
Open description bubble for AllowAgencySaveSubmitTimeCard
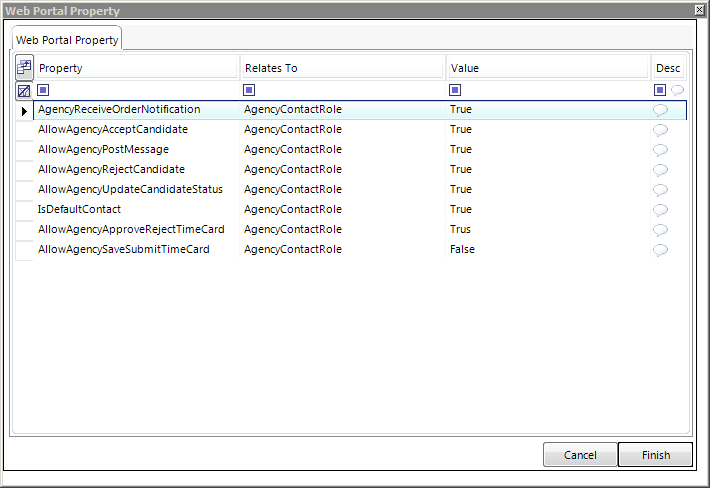pos(661,249)
